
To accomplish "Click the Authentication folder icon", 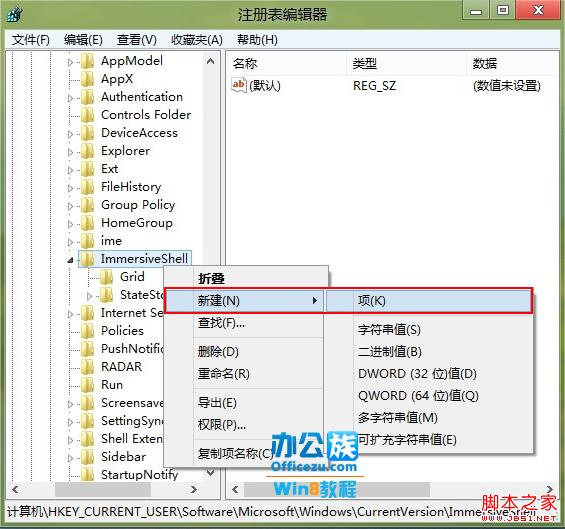I will click(x=88, y=97).
